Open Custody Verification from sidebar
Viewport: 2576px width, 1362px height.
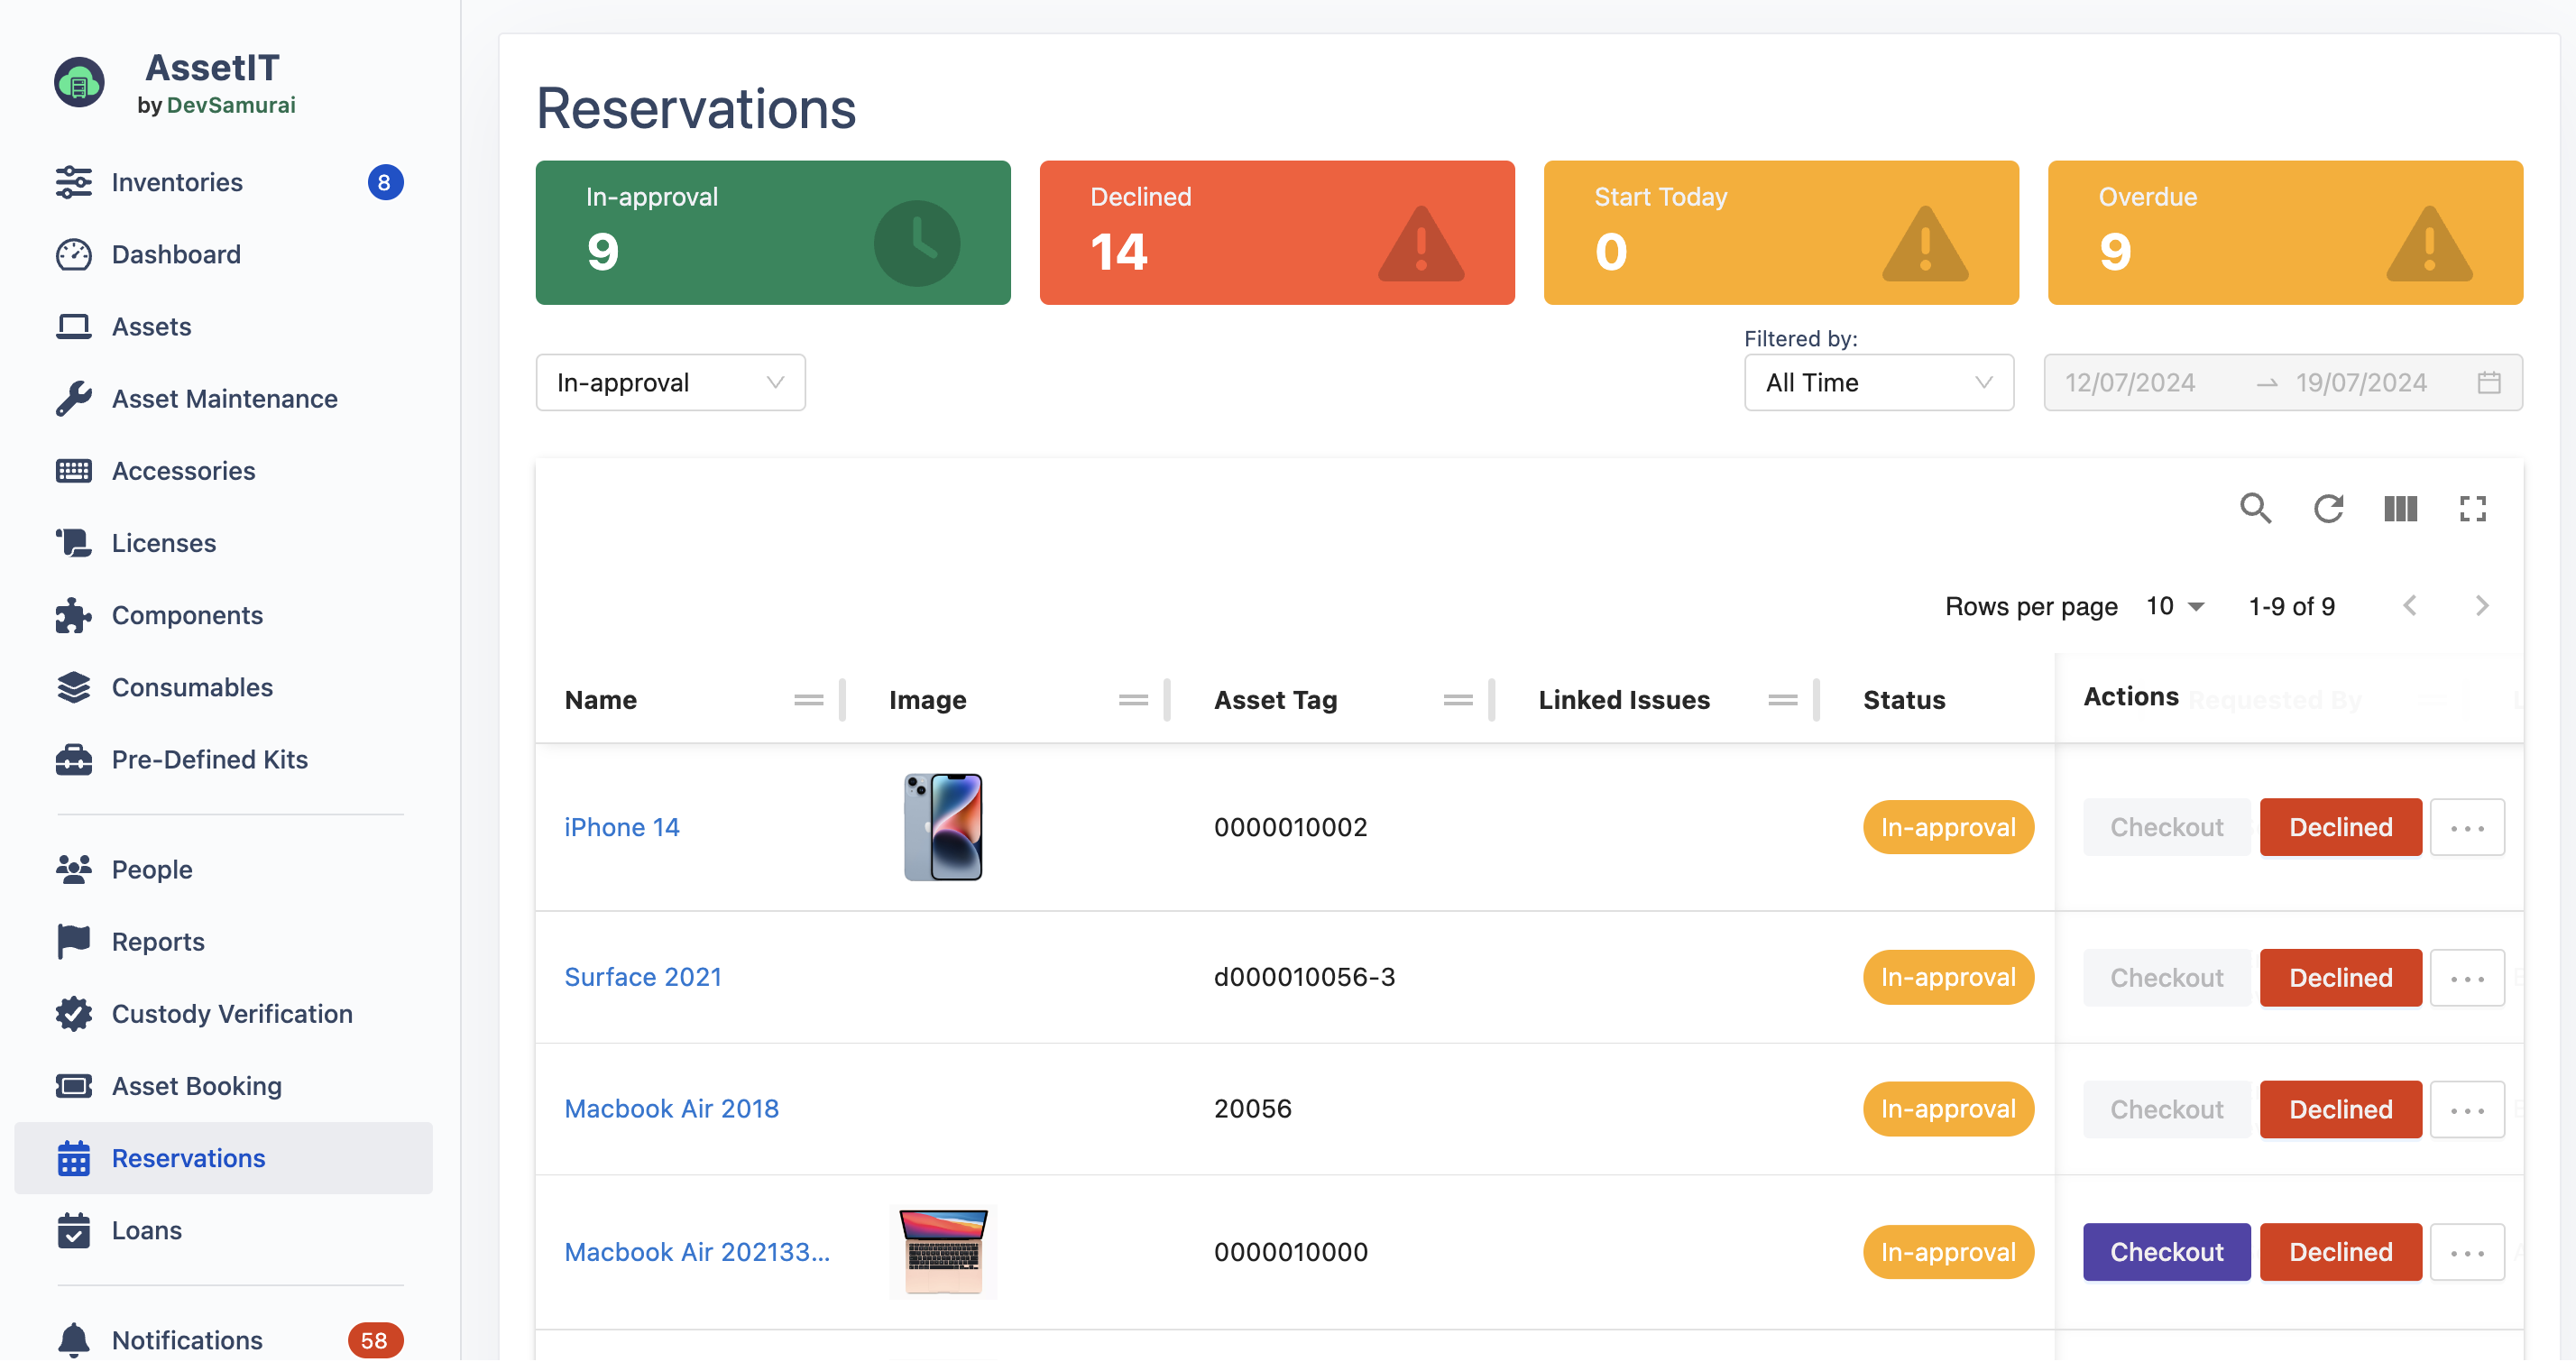point(231,1013)
